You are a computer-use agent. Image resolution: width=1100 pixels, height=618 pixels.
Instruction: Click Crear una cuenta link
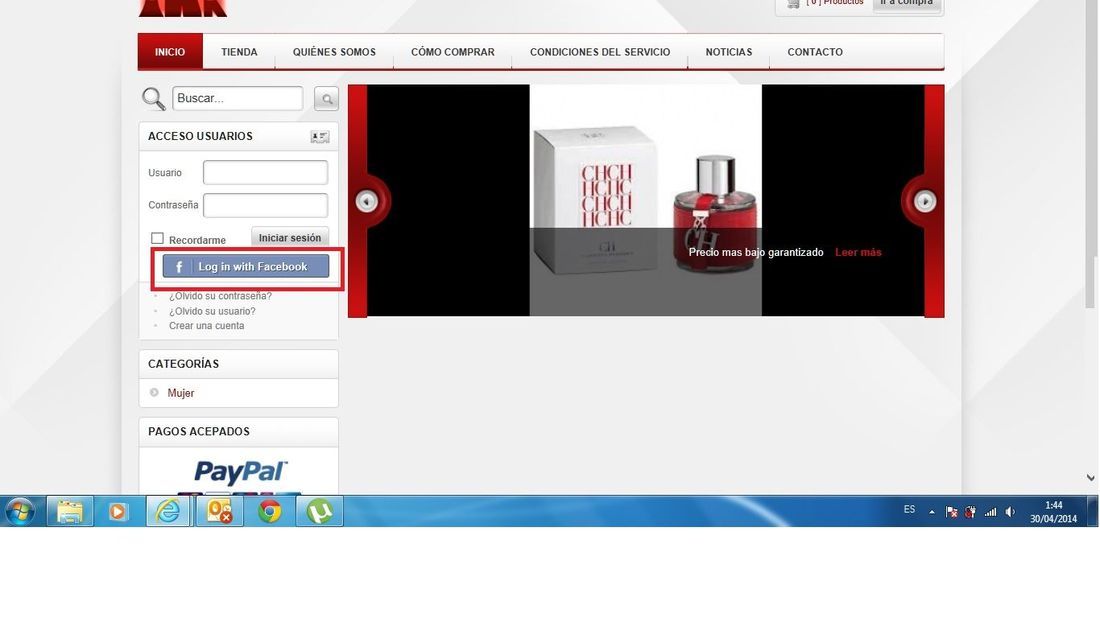206,326
